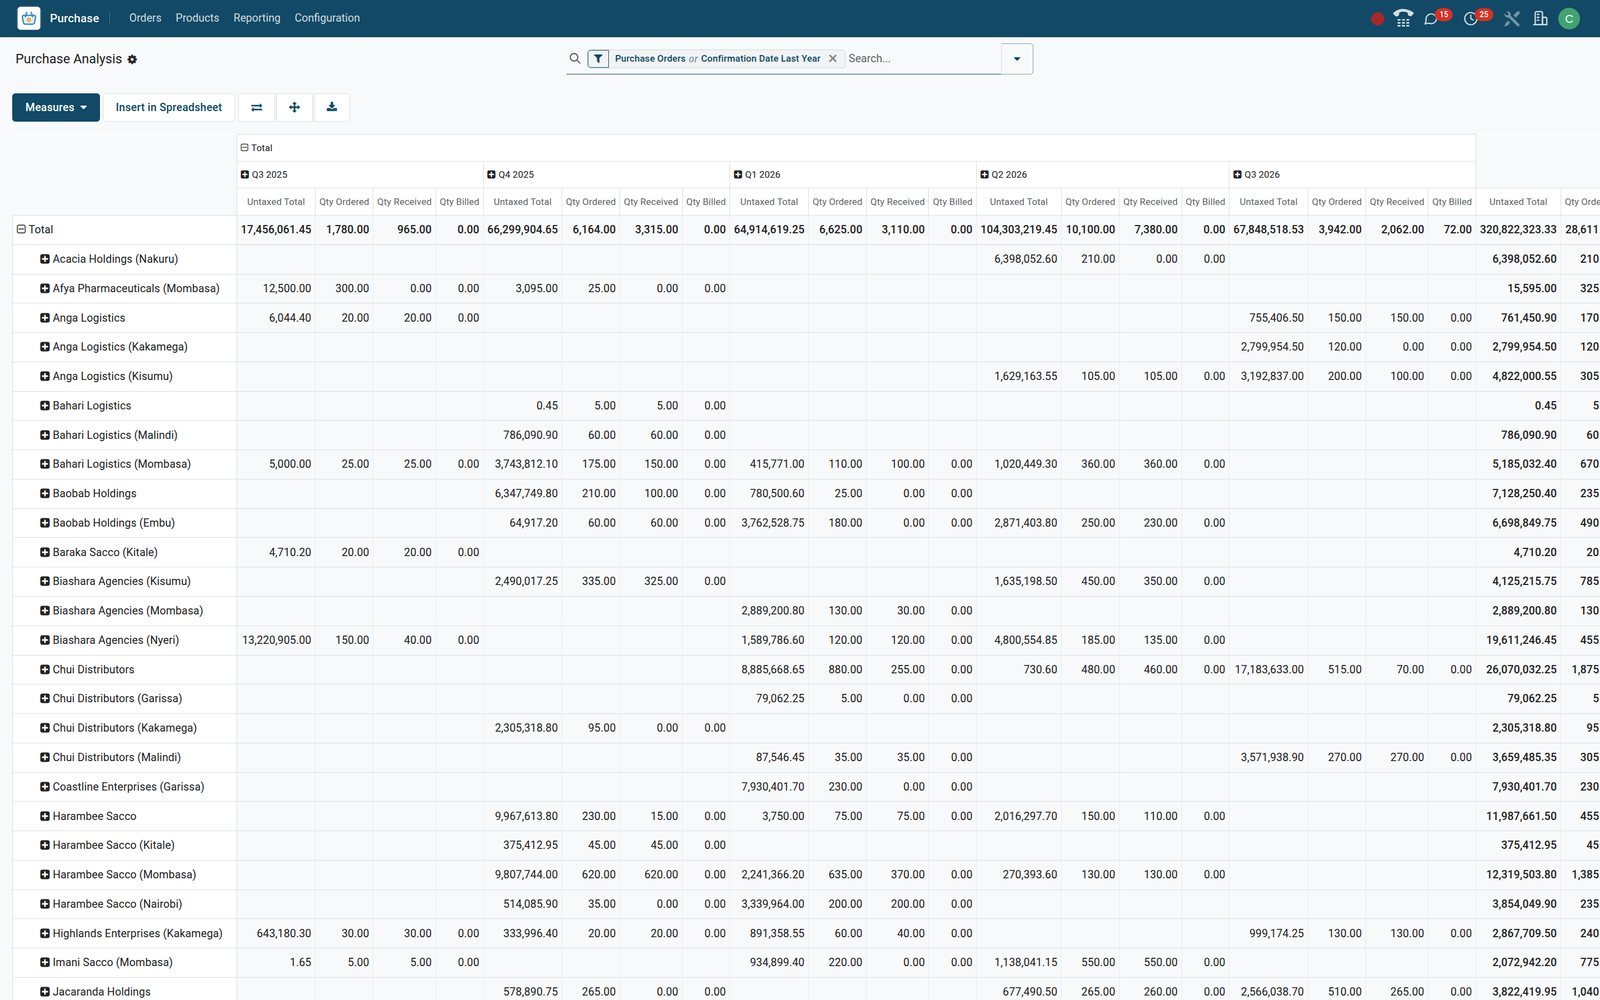
Task: Open the conversations messages icon
Action: tap(1432, 18)
